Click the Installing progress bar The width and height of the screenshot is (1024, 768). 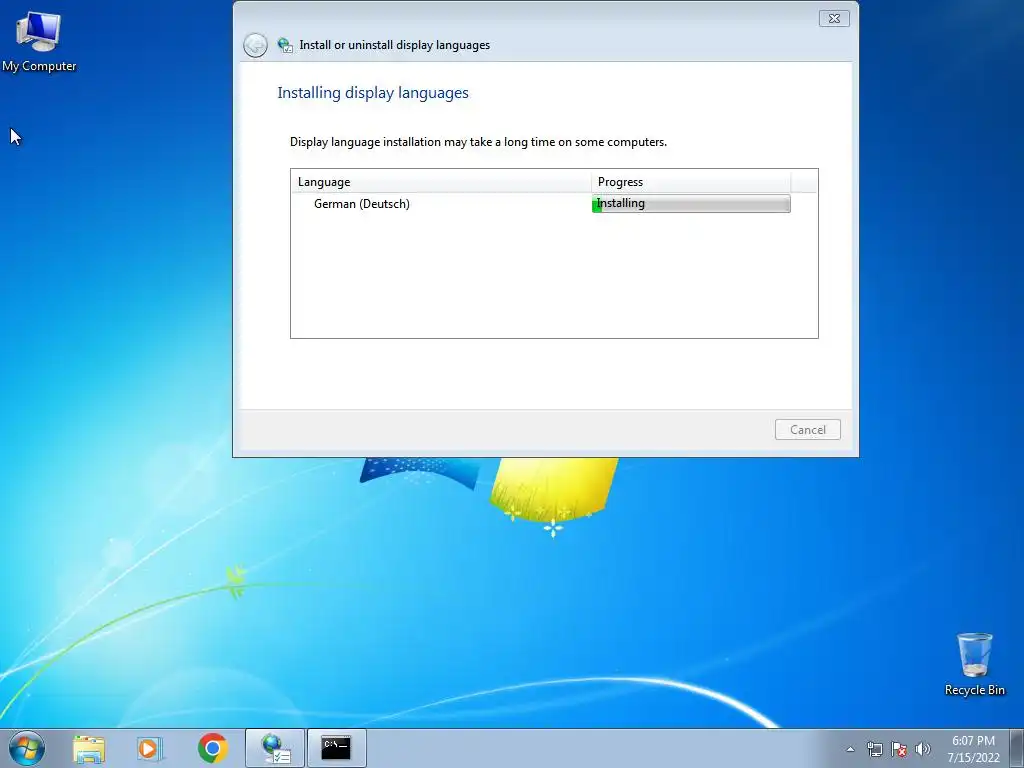[x=691, y=204]
